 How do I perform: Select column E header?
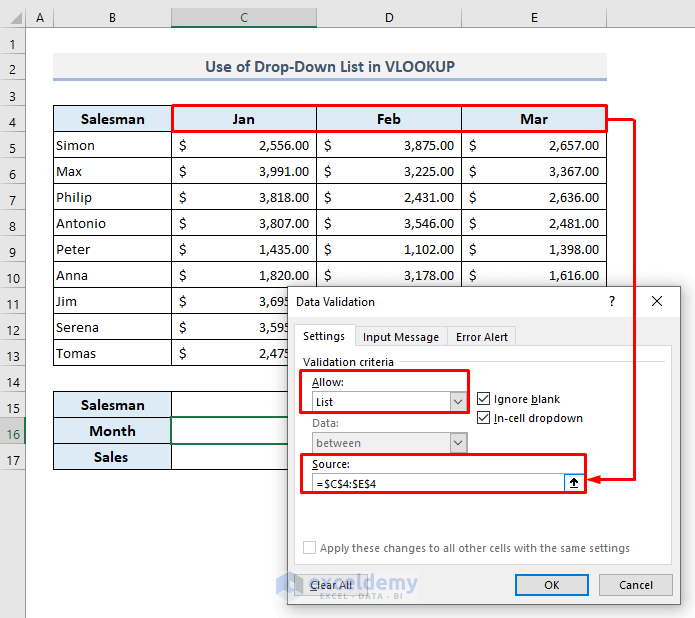(x=534, y=18)
